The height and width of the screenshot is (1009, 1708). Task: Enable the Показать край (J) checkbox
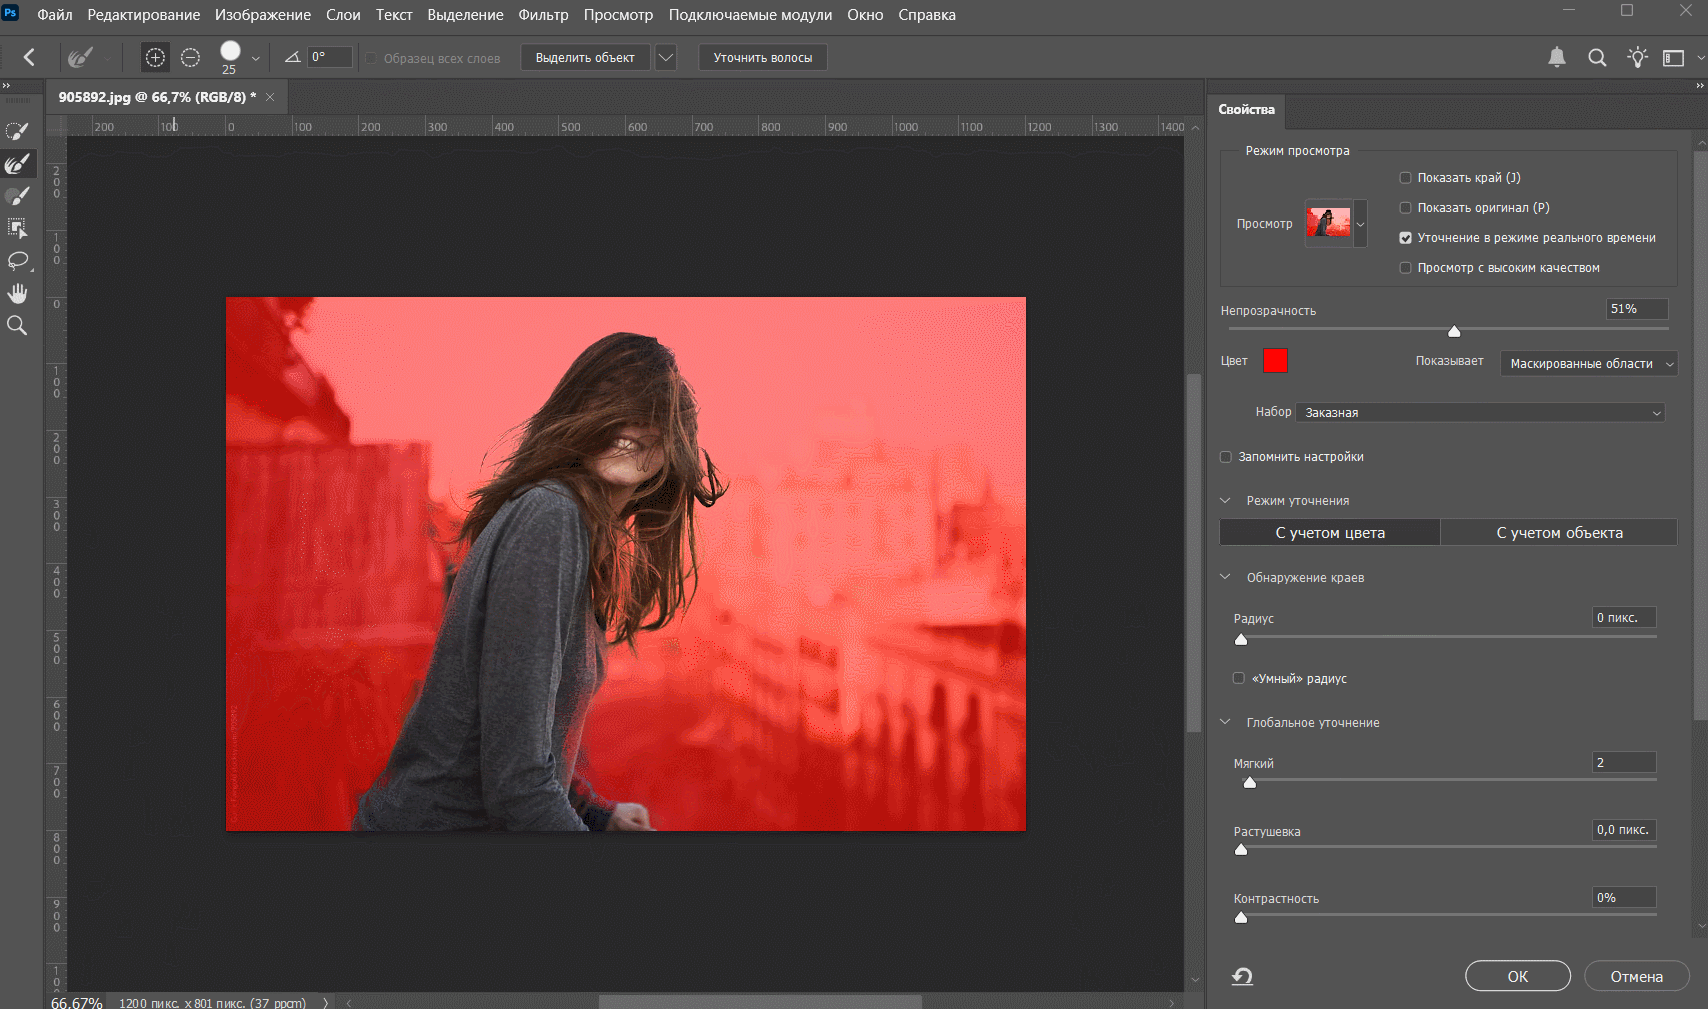(x=1405, y=178)
